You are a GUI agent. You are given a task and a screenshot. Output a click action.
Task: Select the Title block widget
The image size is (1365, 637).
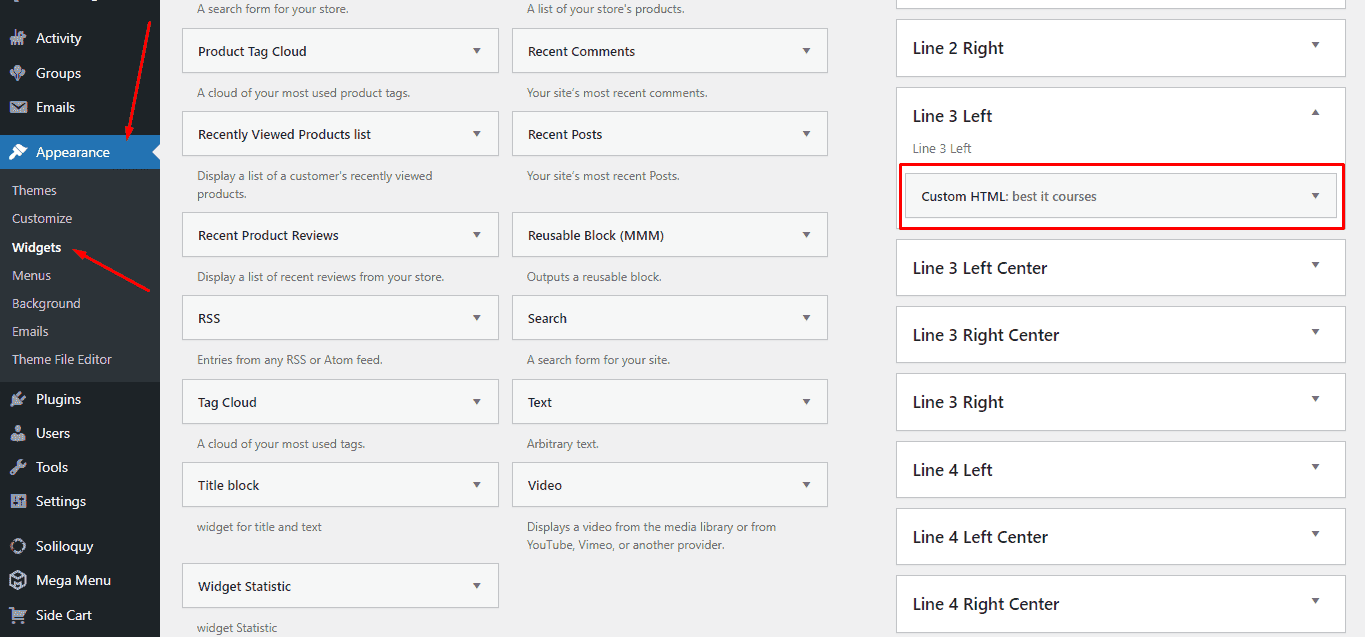(x=229, y=485)
